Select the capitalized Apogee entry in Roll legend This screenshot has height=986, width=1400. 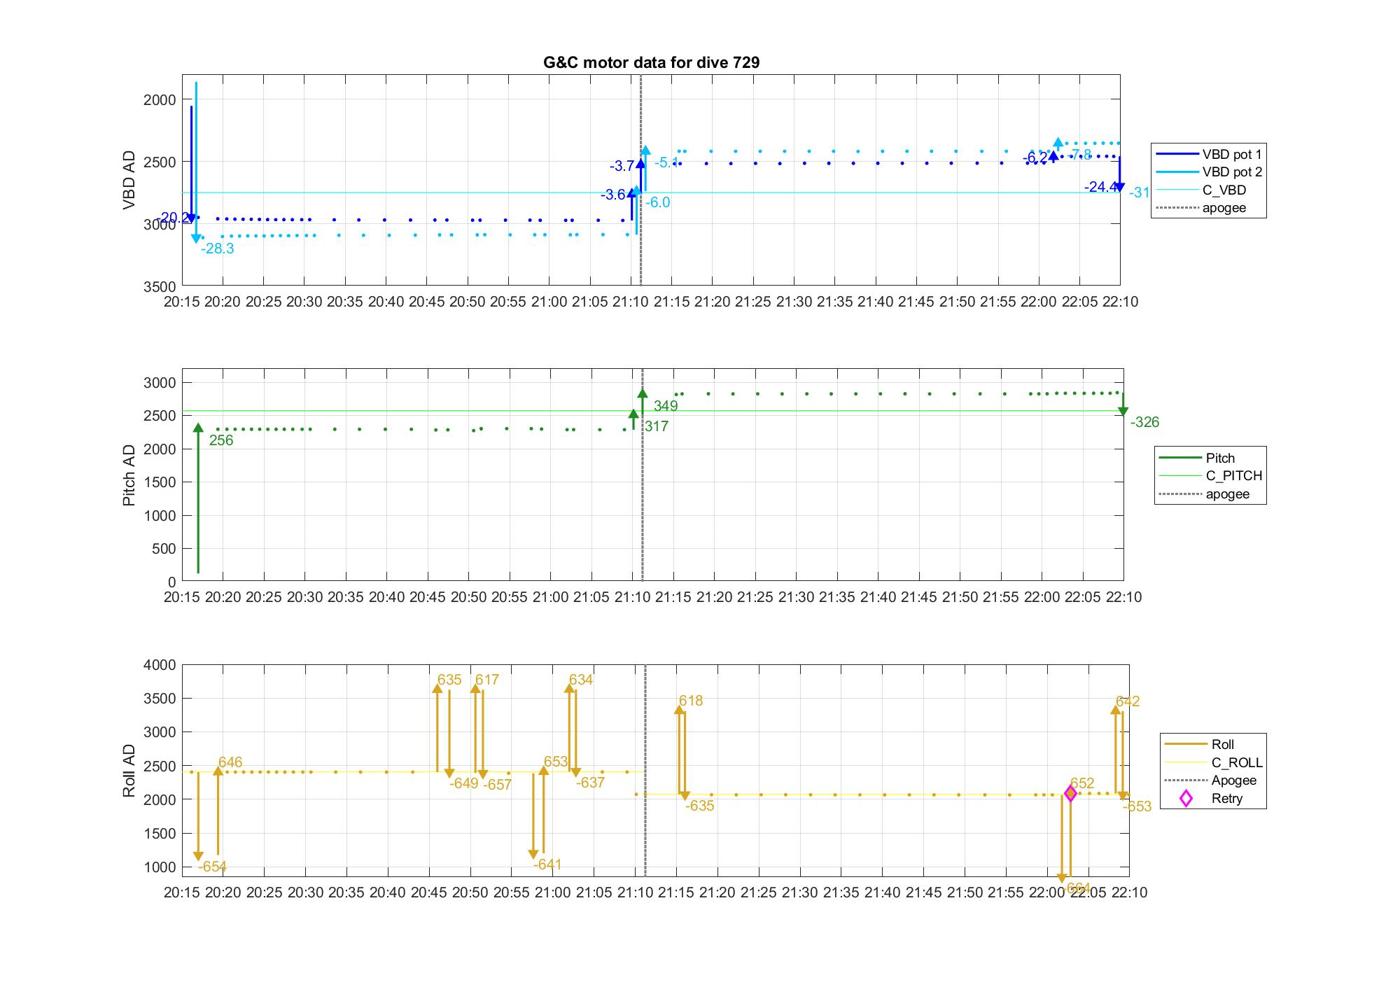[x=1213, y=780]
